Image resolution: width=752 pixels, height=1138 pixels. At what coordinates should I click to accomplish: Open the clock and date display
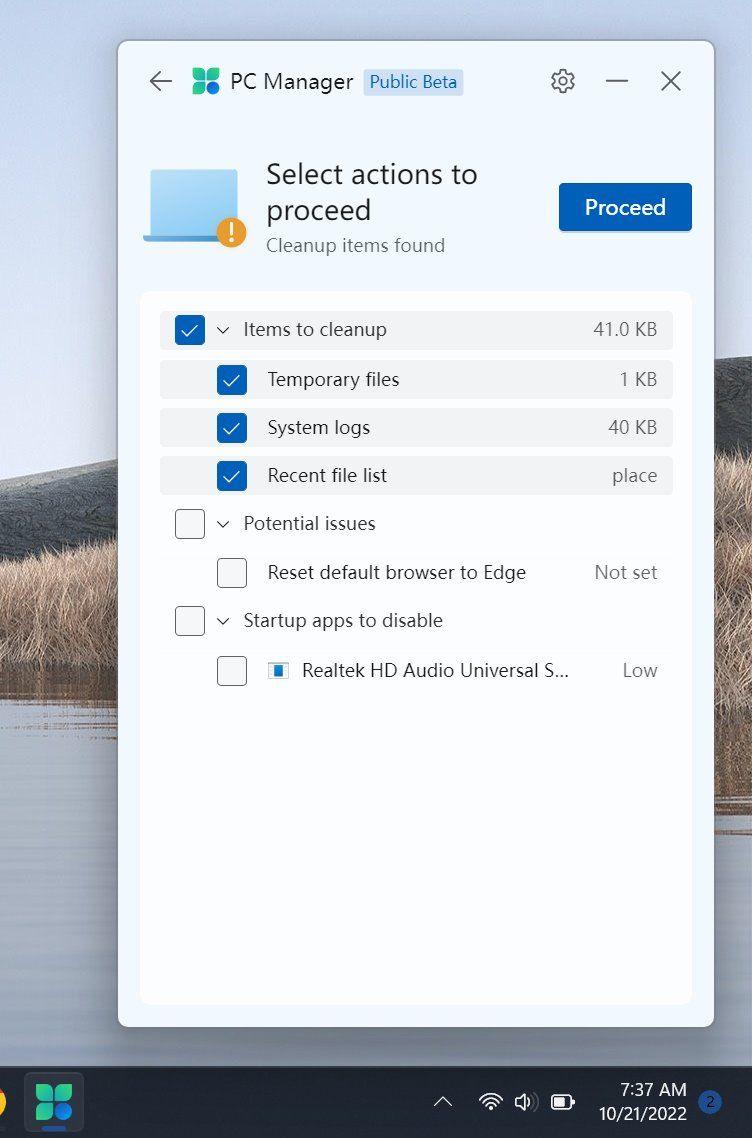click(642, 1102)
